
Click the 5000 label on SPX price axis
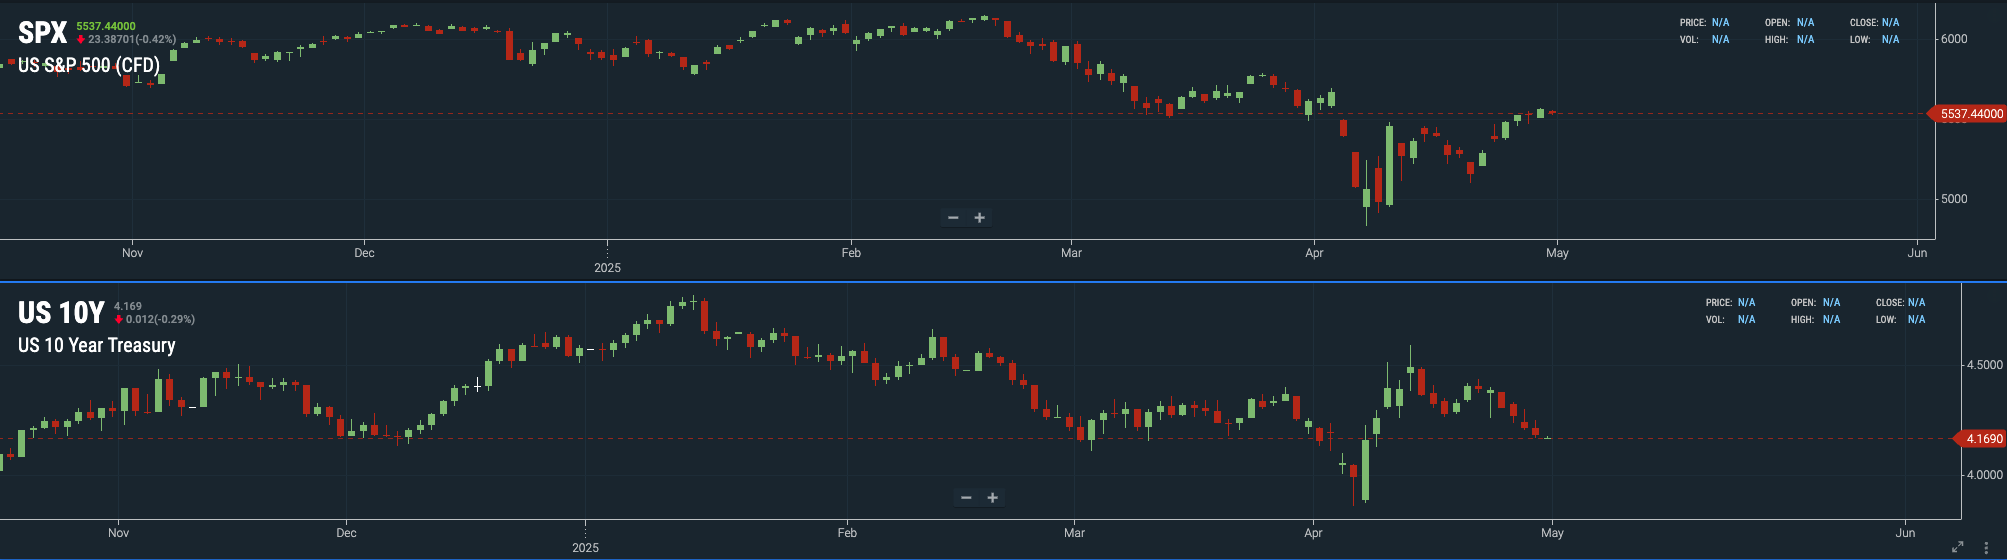[1954, 199]
